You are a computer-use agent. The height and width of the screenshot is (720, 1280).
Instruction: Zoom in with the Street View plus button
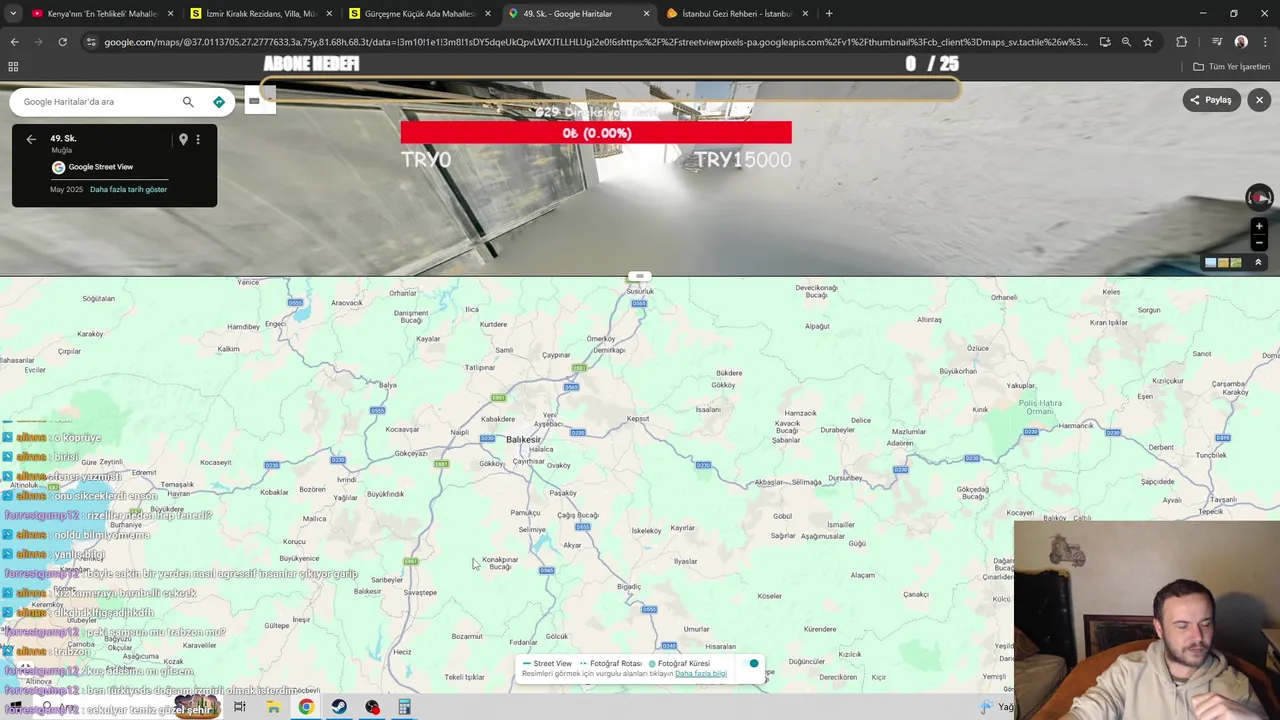[1259, 227]
